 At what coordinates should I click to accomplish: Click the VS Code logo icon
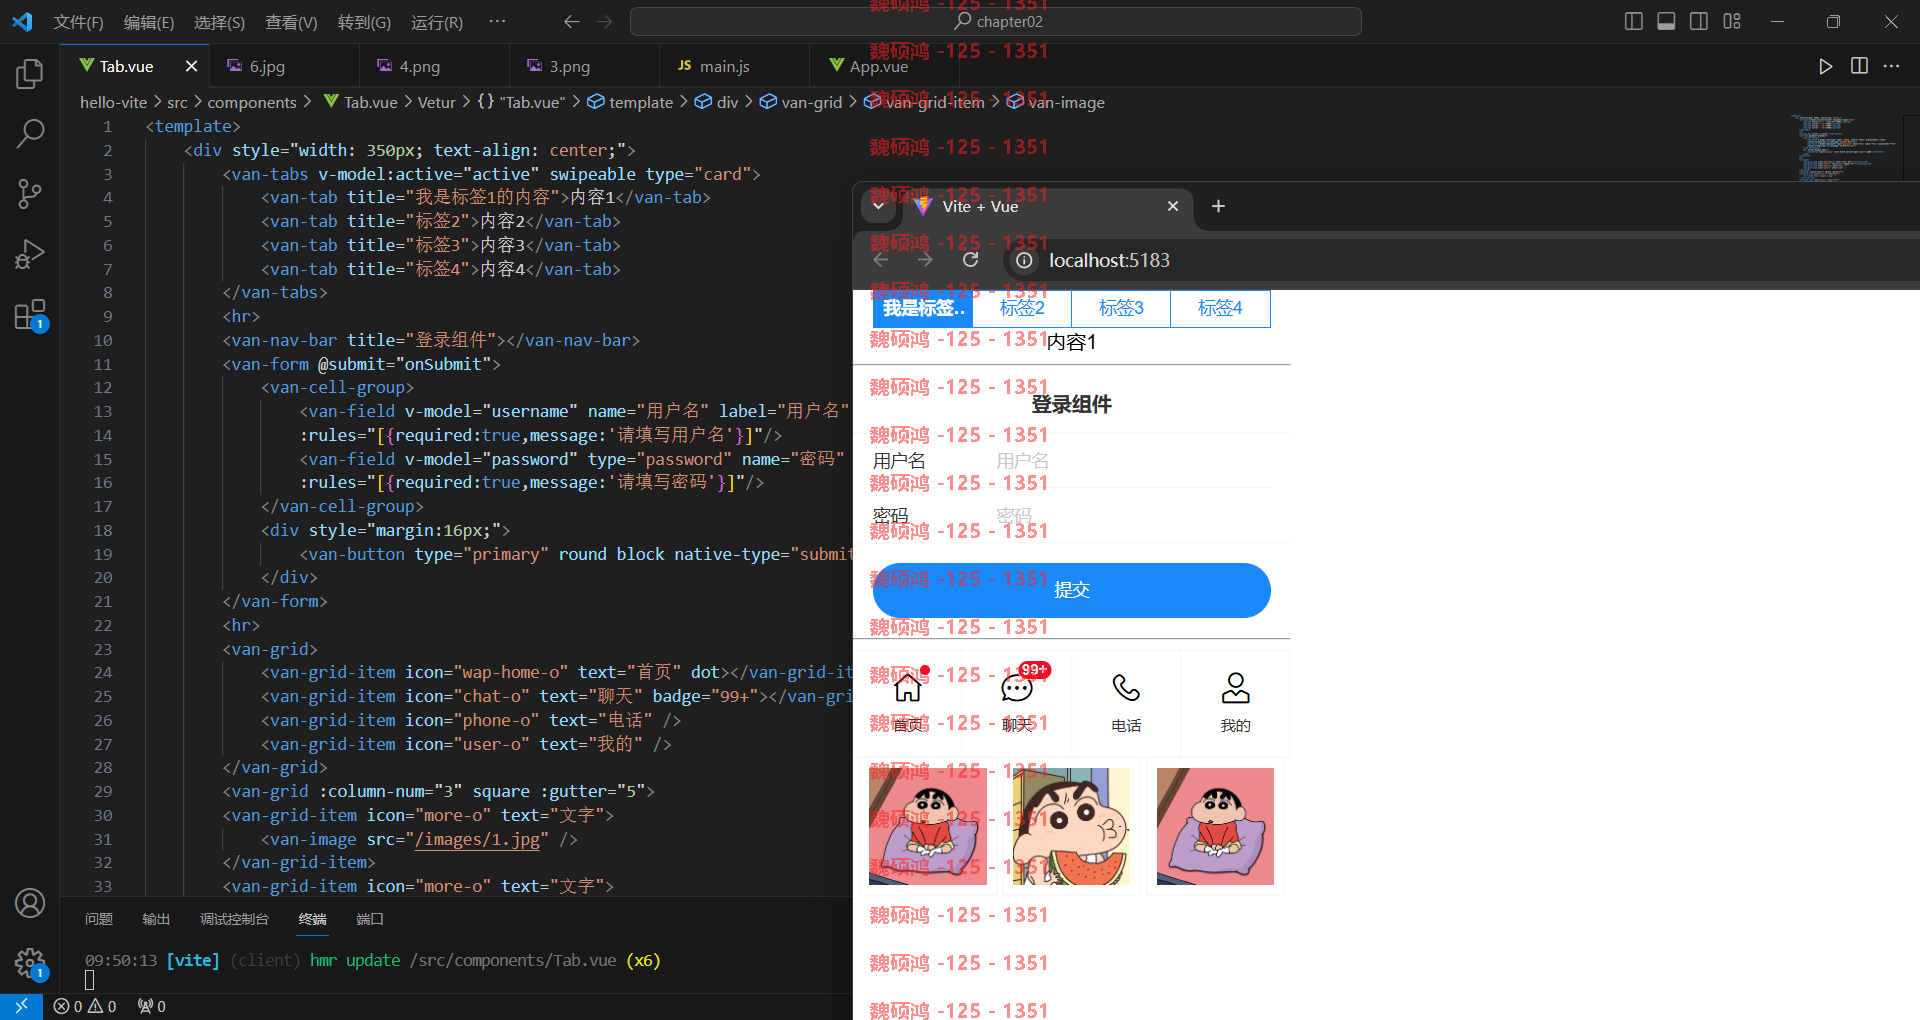[22, 21]
